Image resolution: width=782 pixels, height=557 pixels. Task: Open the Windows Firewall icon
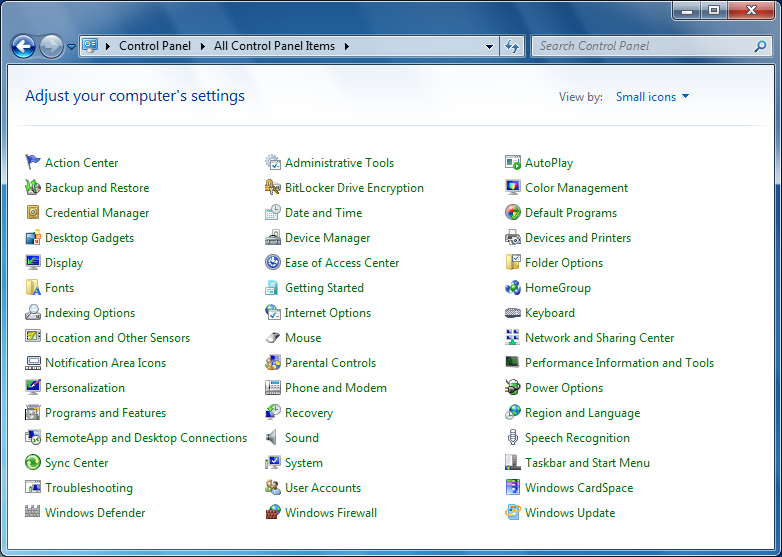tap(273, 513)
